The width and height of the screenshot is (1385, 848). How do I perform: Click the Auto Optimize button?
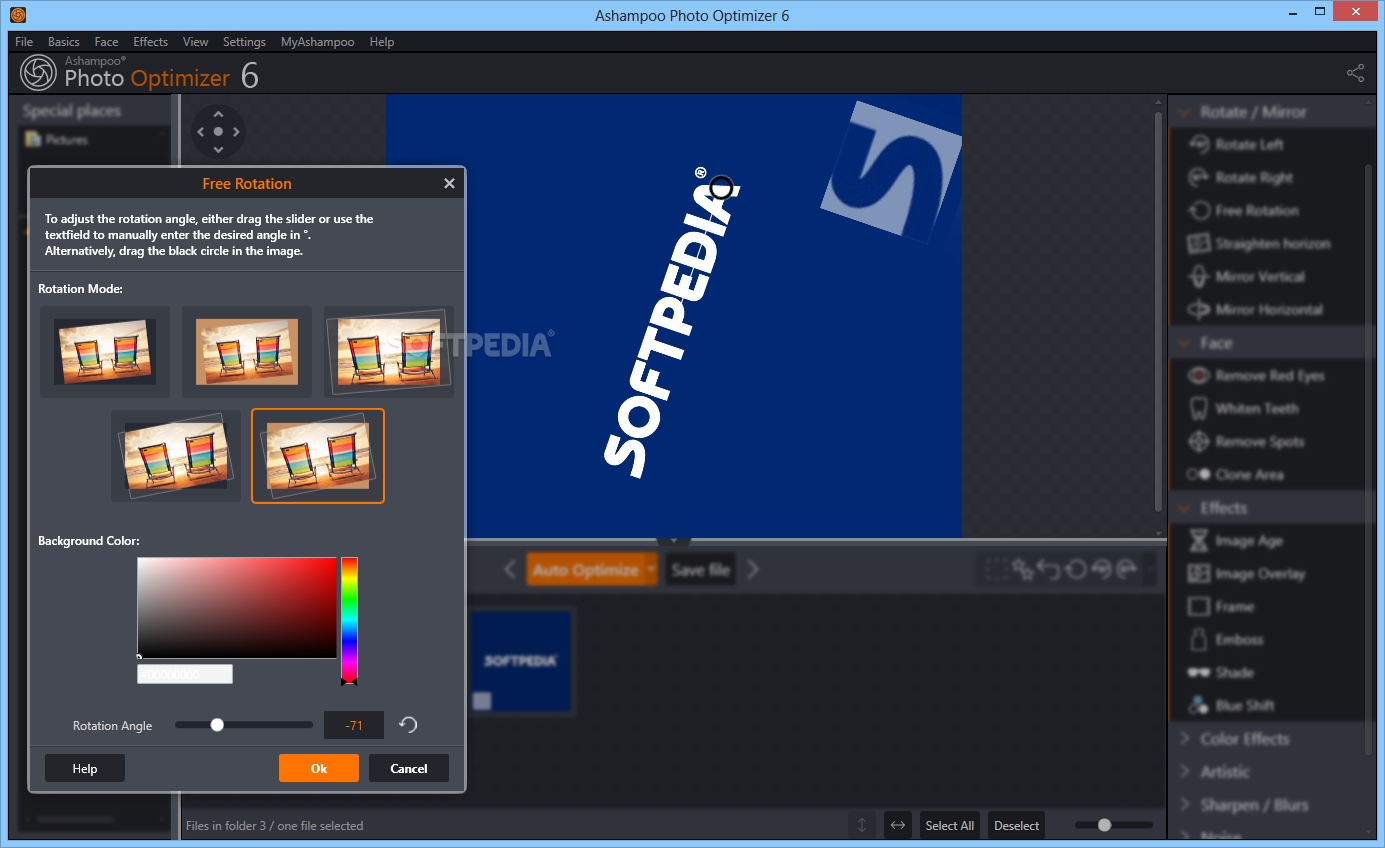pyautogui.click(x=586, y=569)
